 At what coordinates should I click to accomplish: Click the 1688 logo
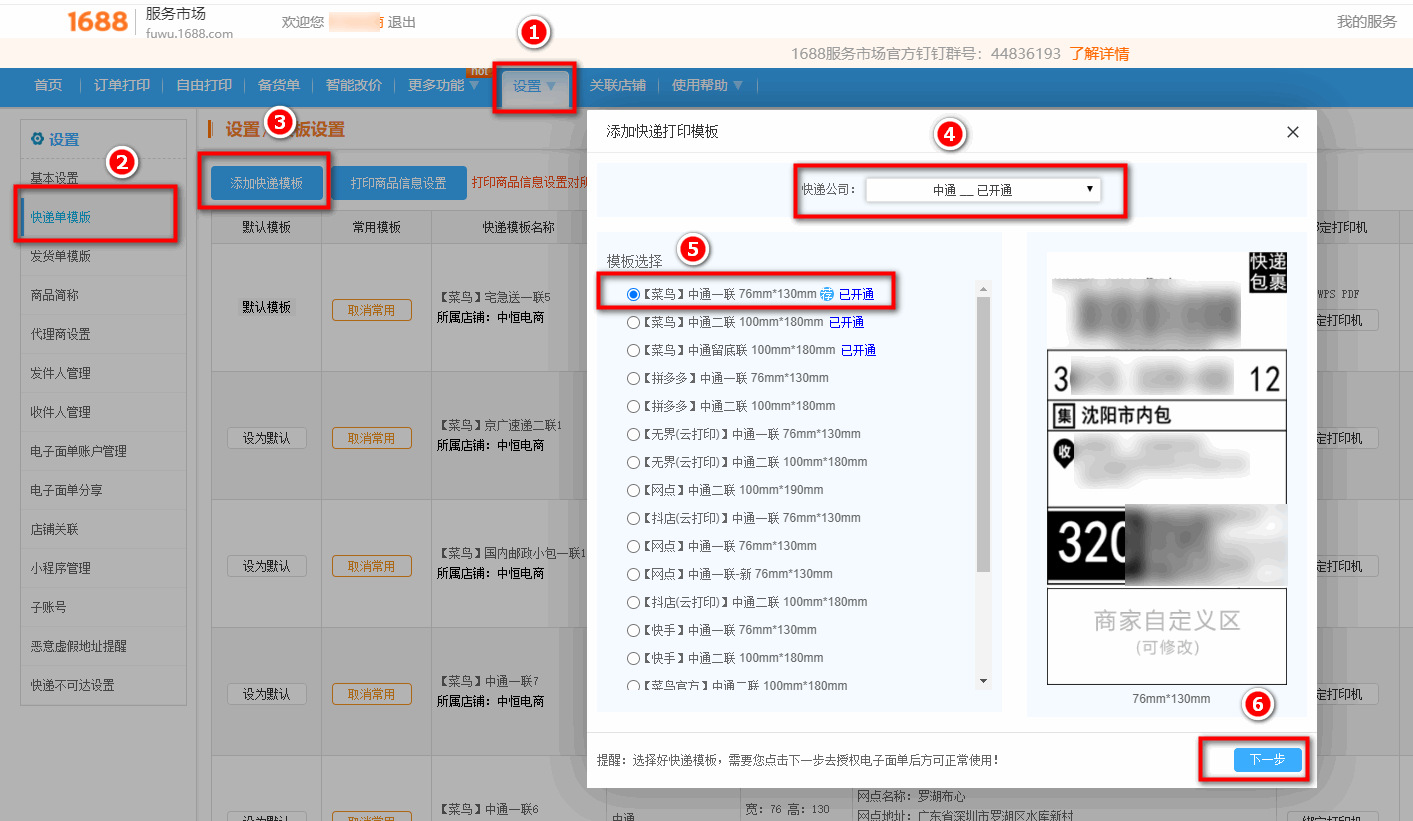click(x=95, y=21)
